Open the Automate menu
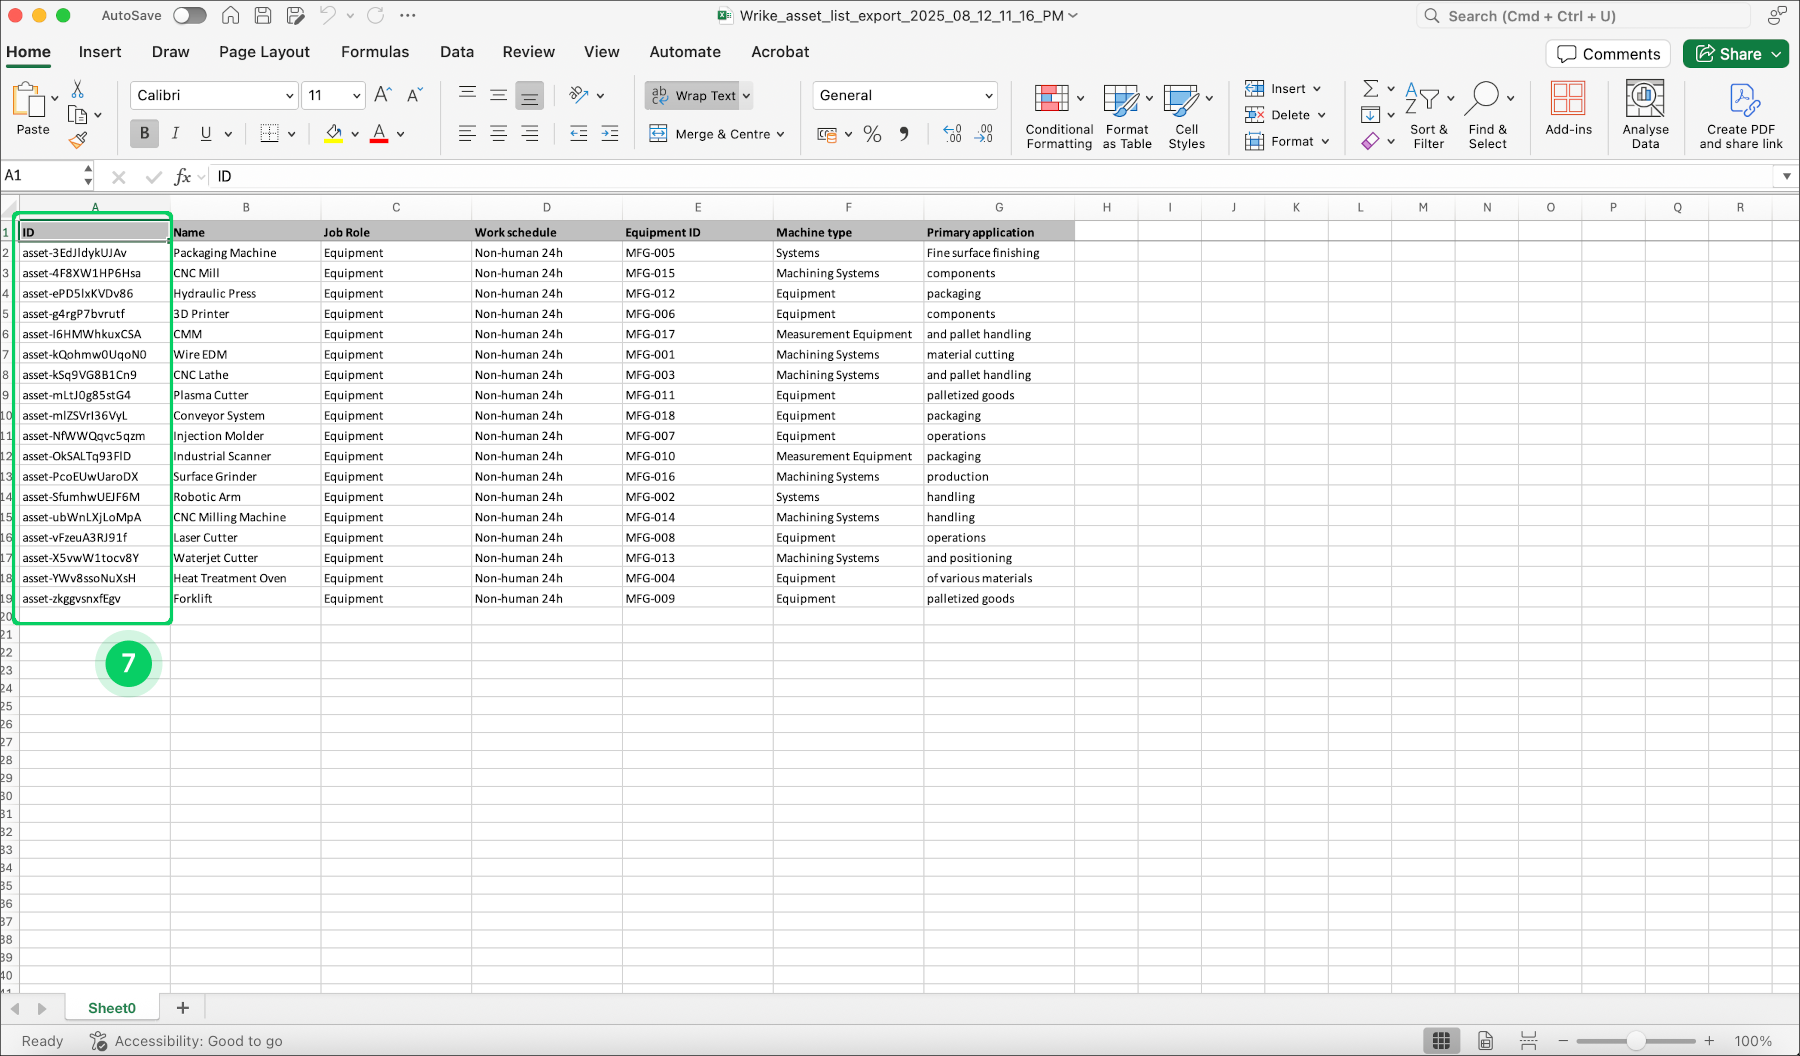 point(685,51)
